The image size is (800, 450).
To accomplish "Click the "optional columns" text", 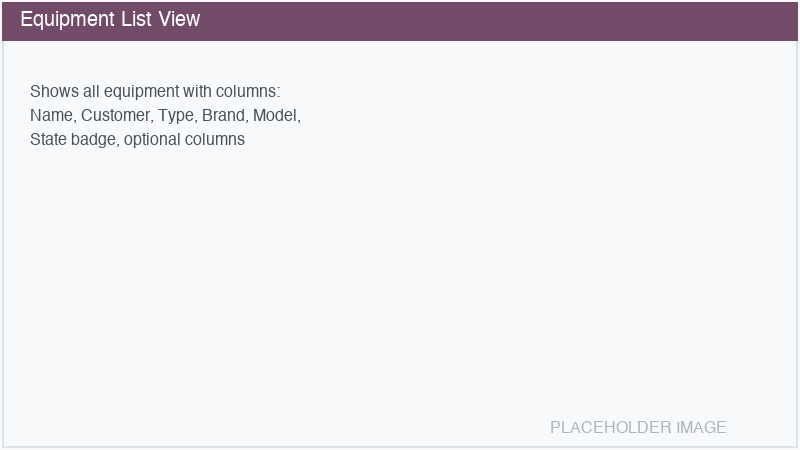I will pyautogui.click(x=184, y=139).
